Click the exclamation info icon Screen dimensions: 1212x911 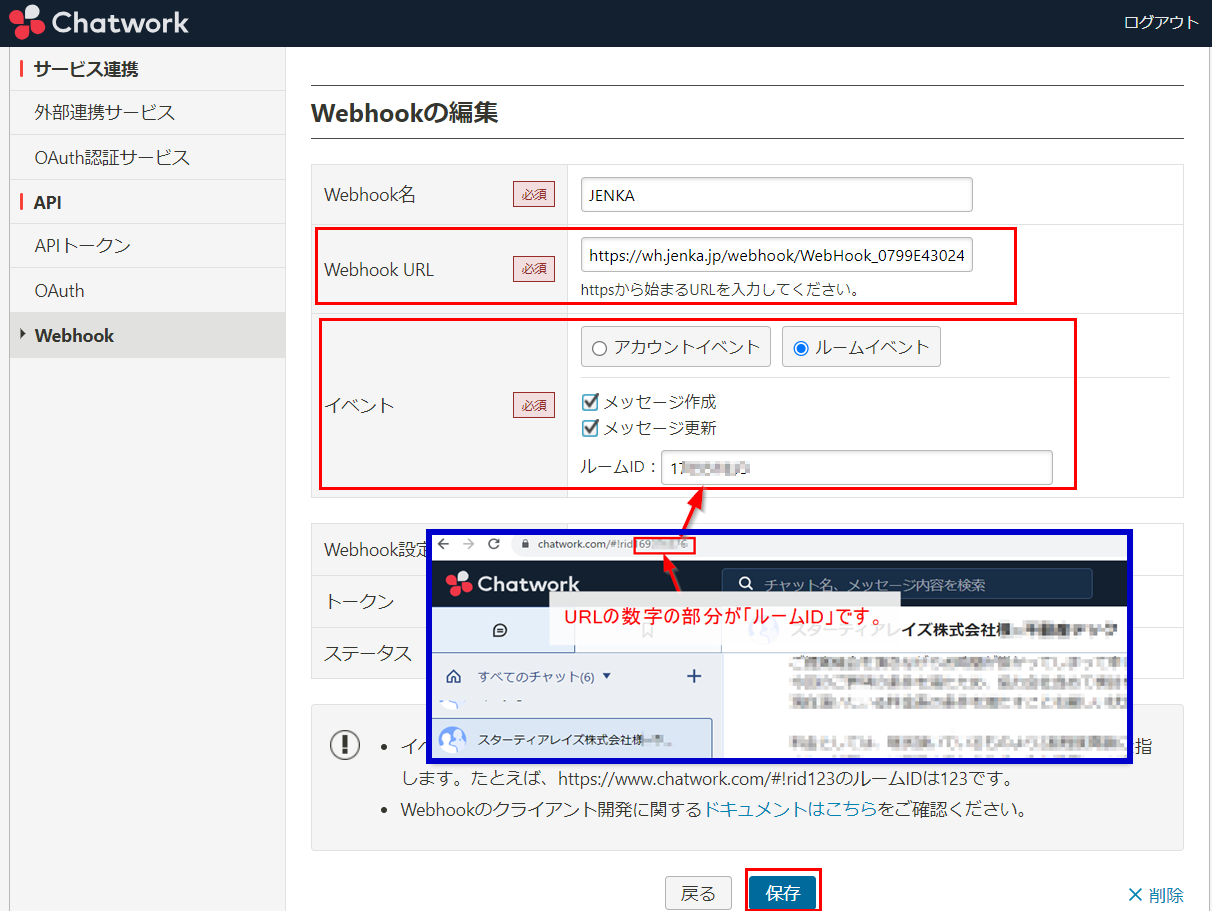point(345,744)
